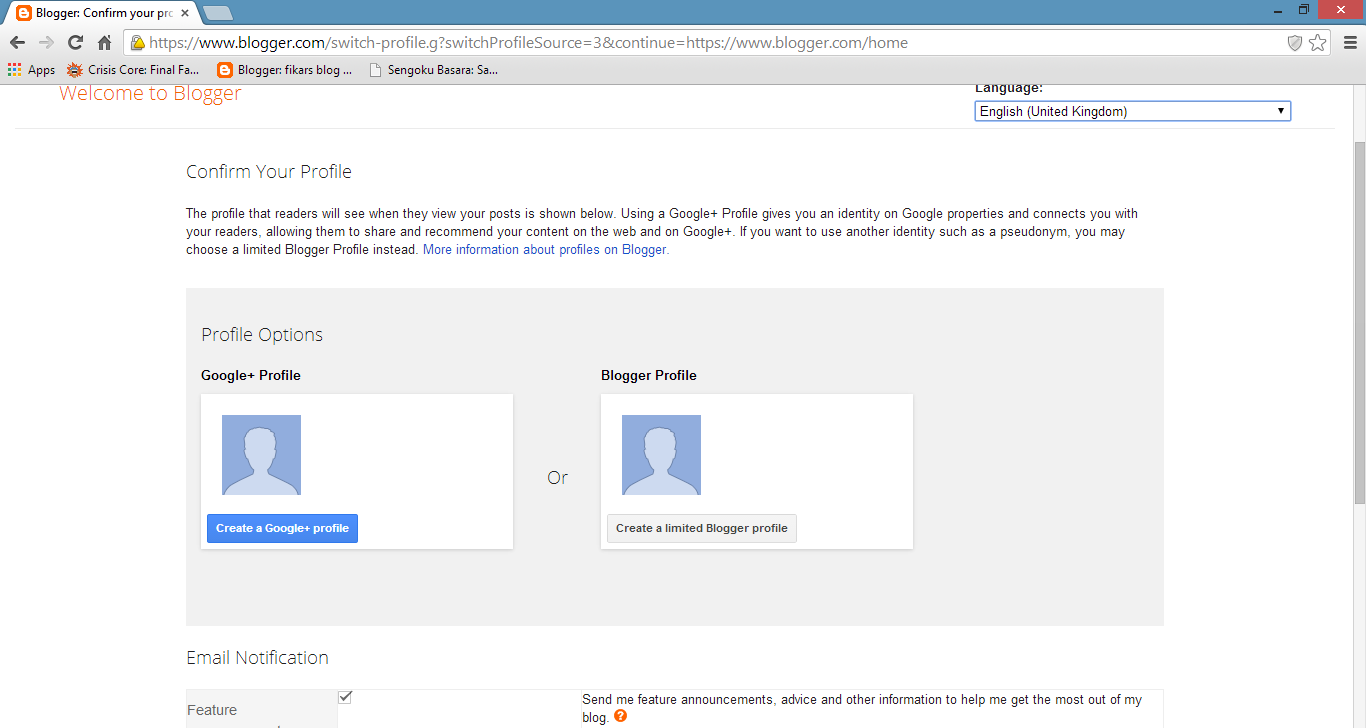Click the Blogger Profile avatar placeholder

(x=661, y=455)
